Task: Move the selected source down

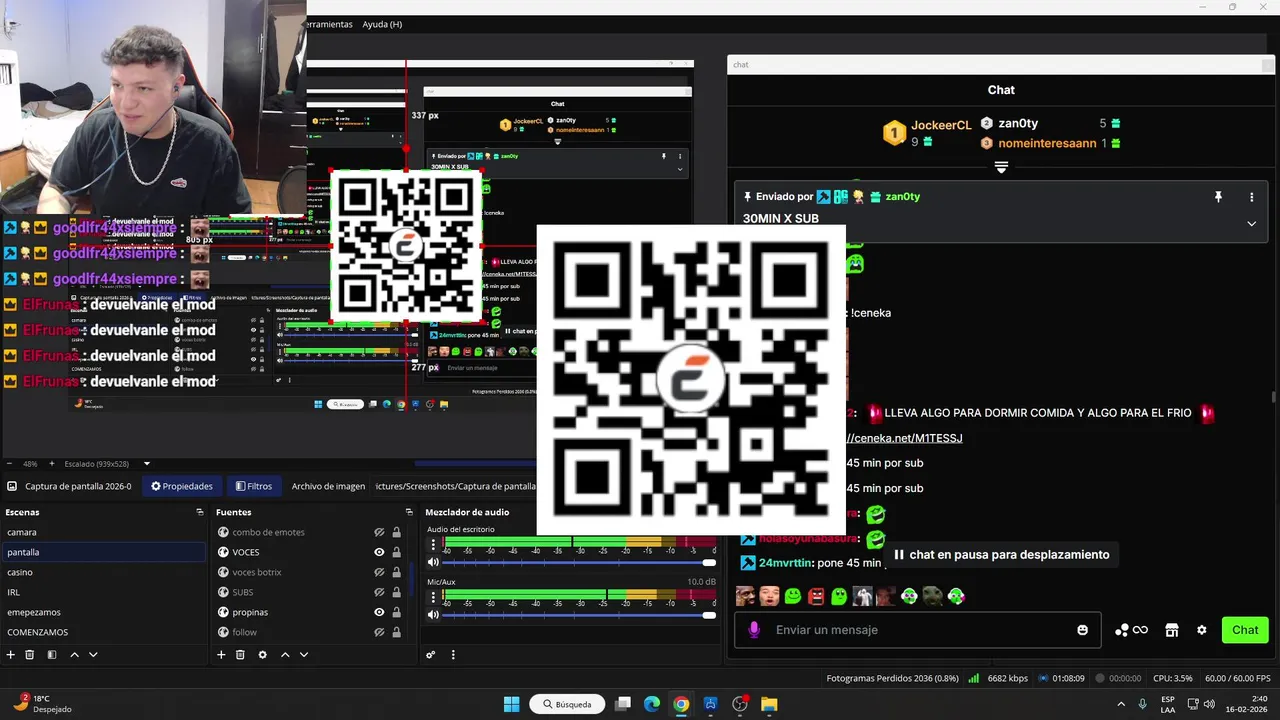Action: [304, 655]
